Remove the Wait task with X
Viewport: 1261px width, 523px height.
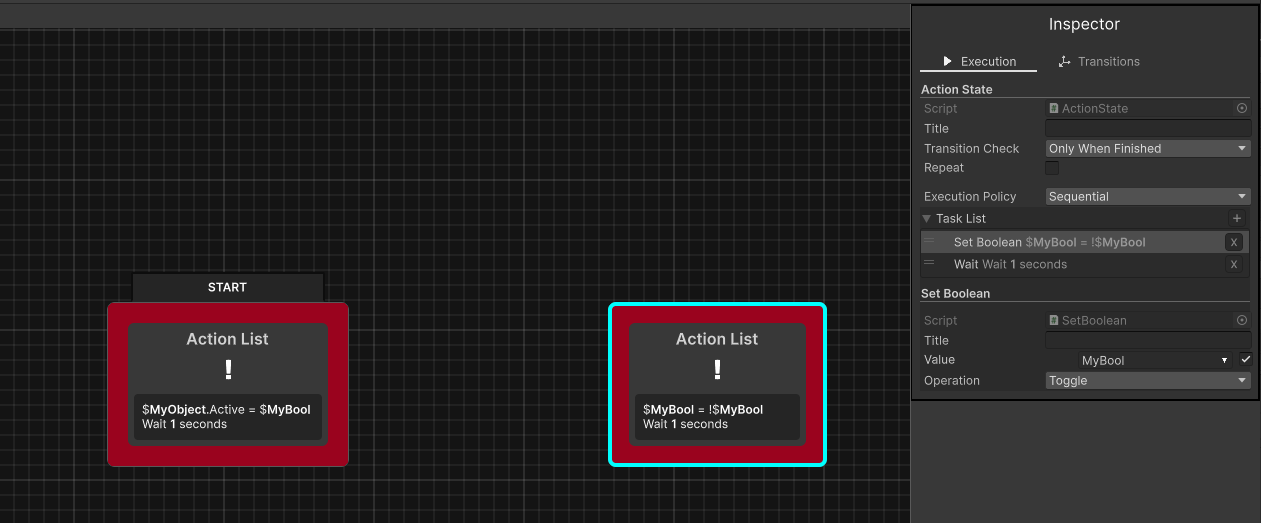1234,265
